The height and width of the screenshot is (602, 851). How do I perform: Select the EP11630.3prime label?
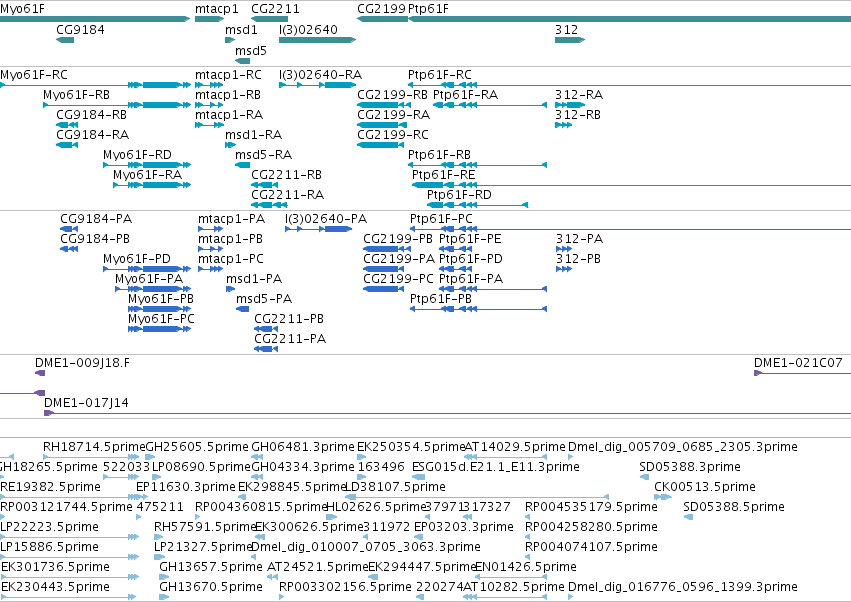tap(186, 487)
